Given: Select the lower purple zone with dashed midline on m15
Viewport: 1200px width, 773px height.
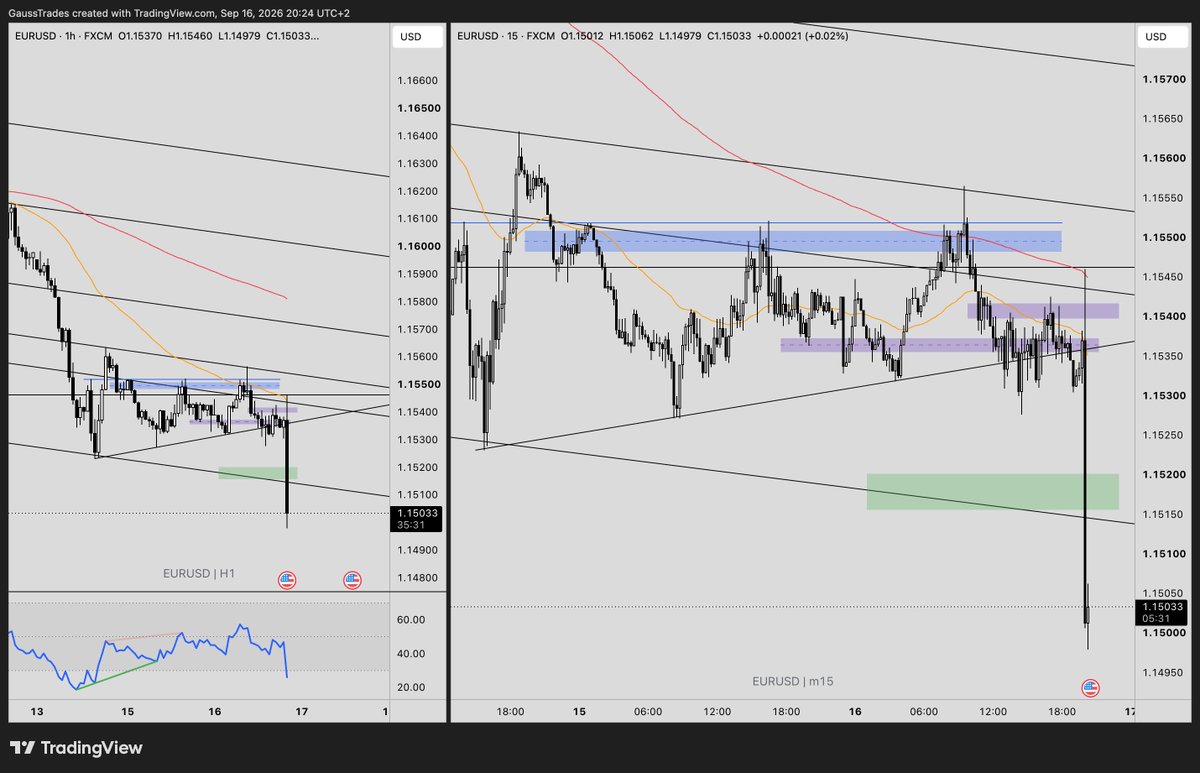Looking at the screenshot, I should (x=939, y=345).
